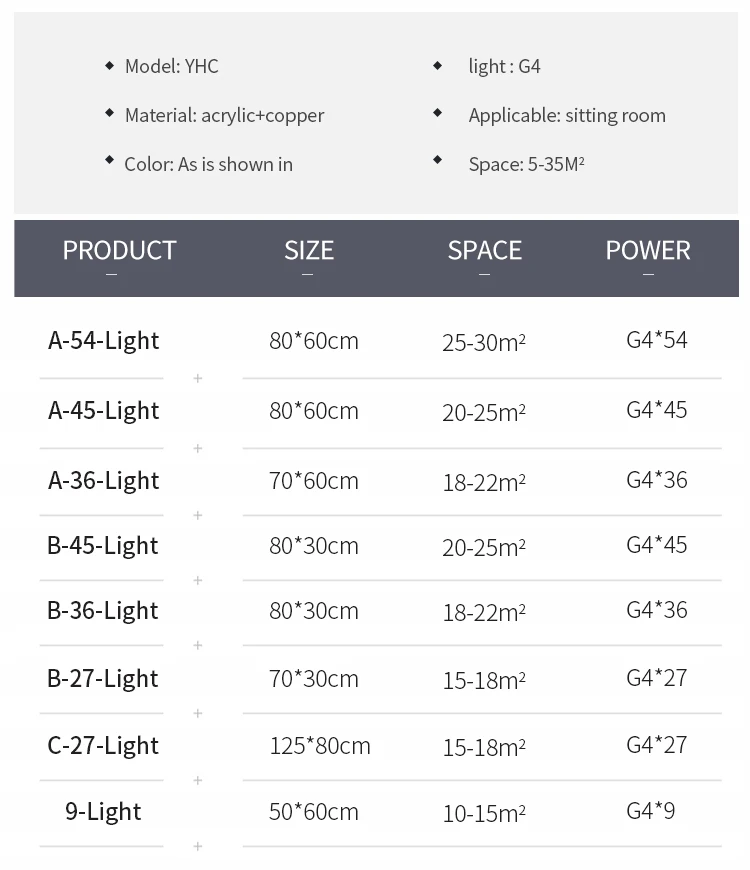Click the 'Applicable: sitting room' spec text
This screenshot has width=750, height=870.
click(566, 115)
